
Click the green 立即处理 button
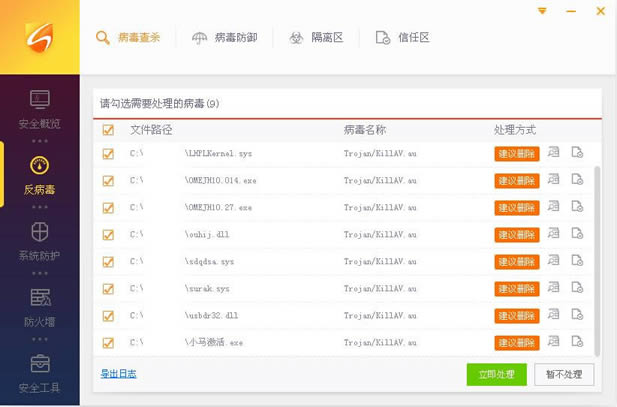496,374
